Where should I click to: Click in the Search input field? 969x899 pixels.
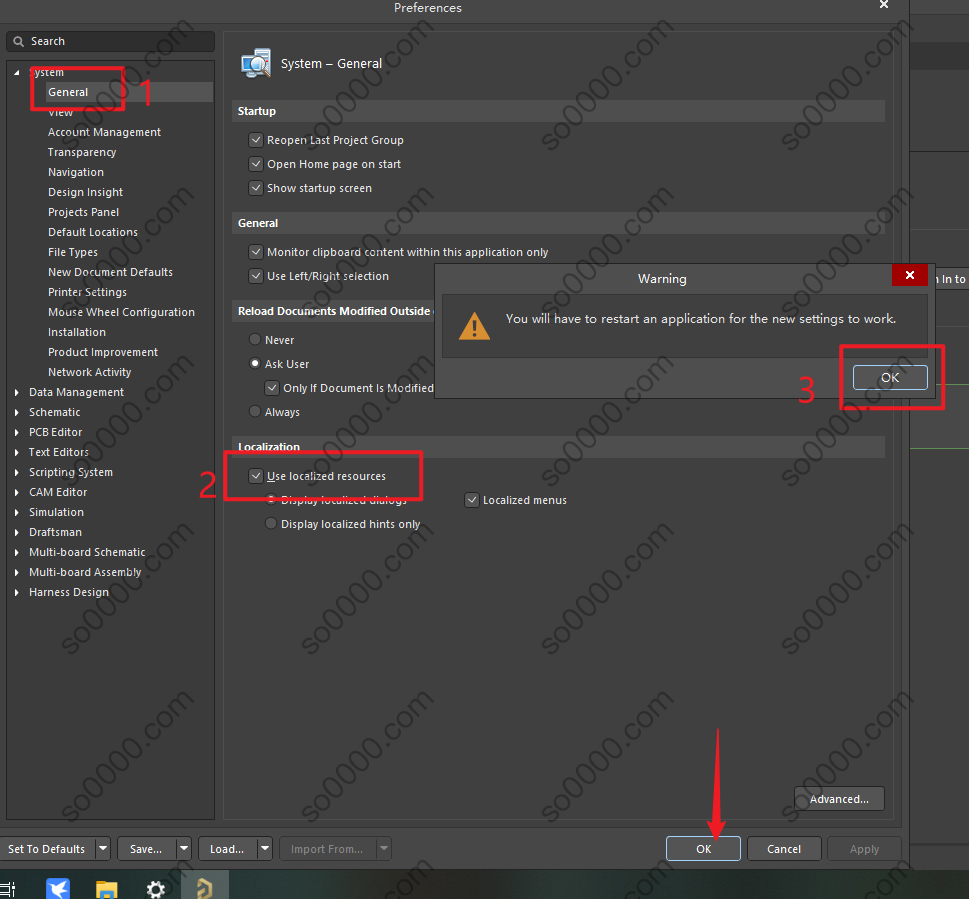(111, 41)
